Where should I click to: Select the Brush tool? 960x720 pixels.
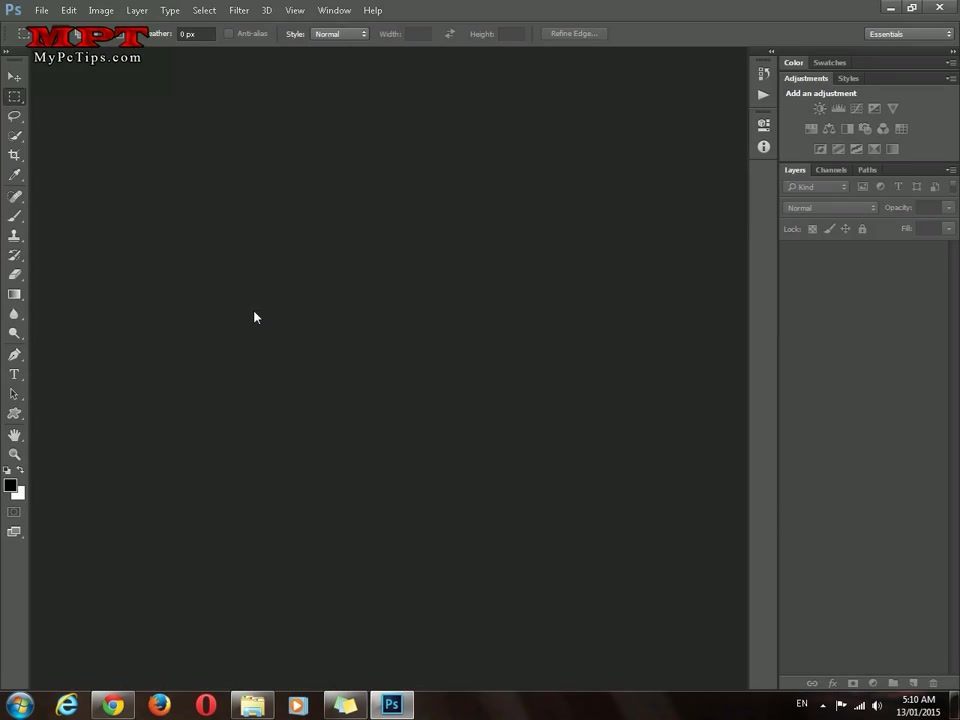(14, 216)
